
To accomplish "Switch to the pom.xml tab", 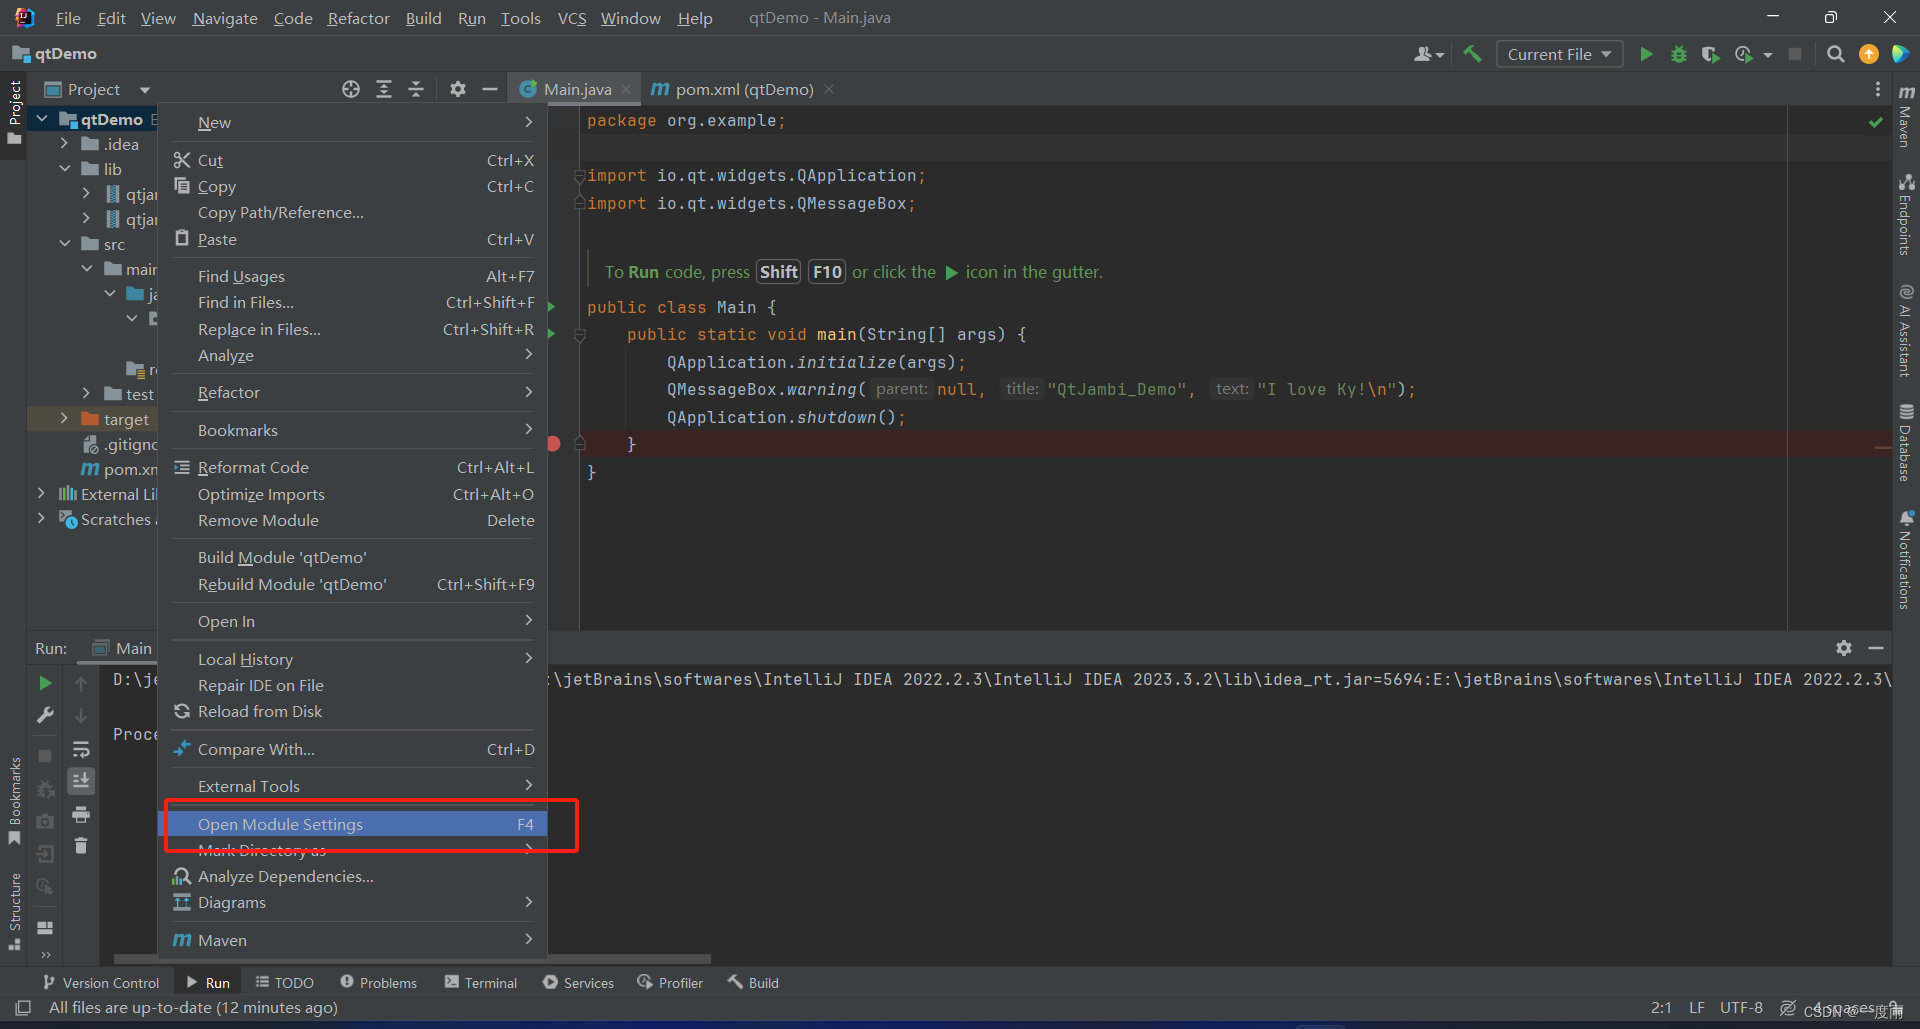I will point(742,89).
